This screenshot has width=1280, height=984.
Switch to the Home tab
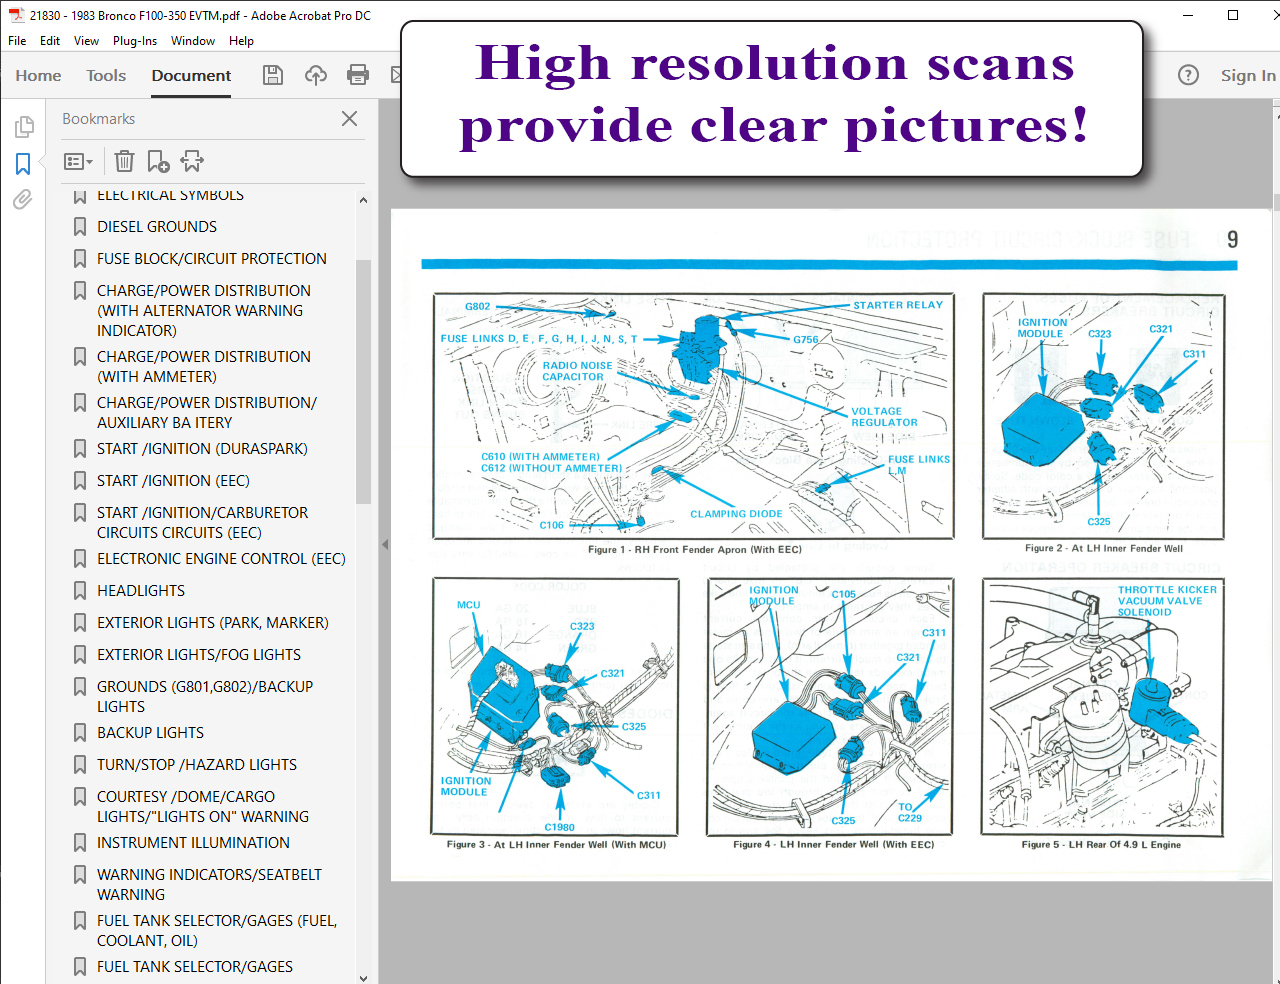[x=38, y=75]
